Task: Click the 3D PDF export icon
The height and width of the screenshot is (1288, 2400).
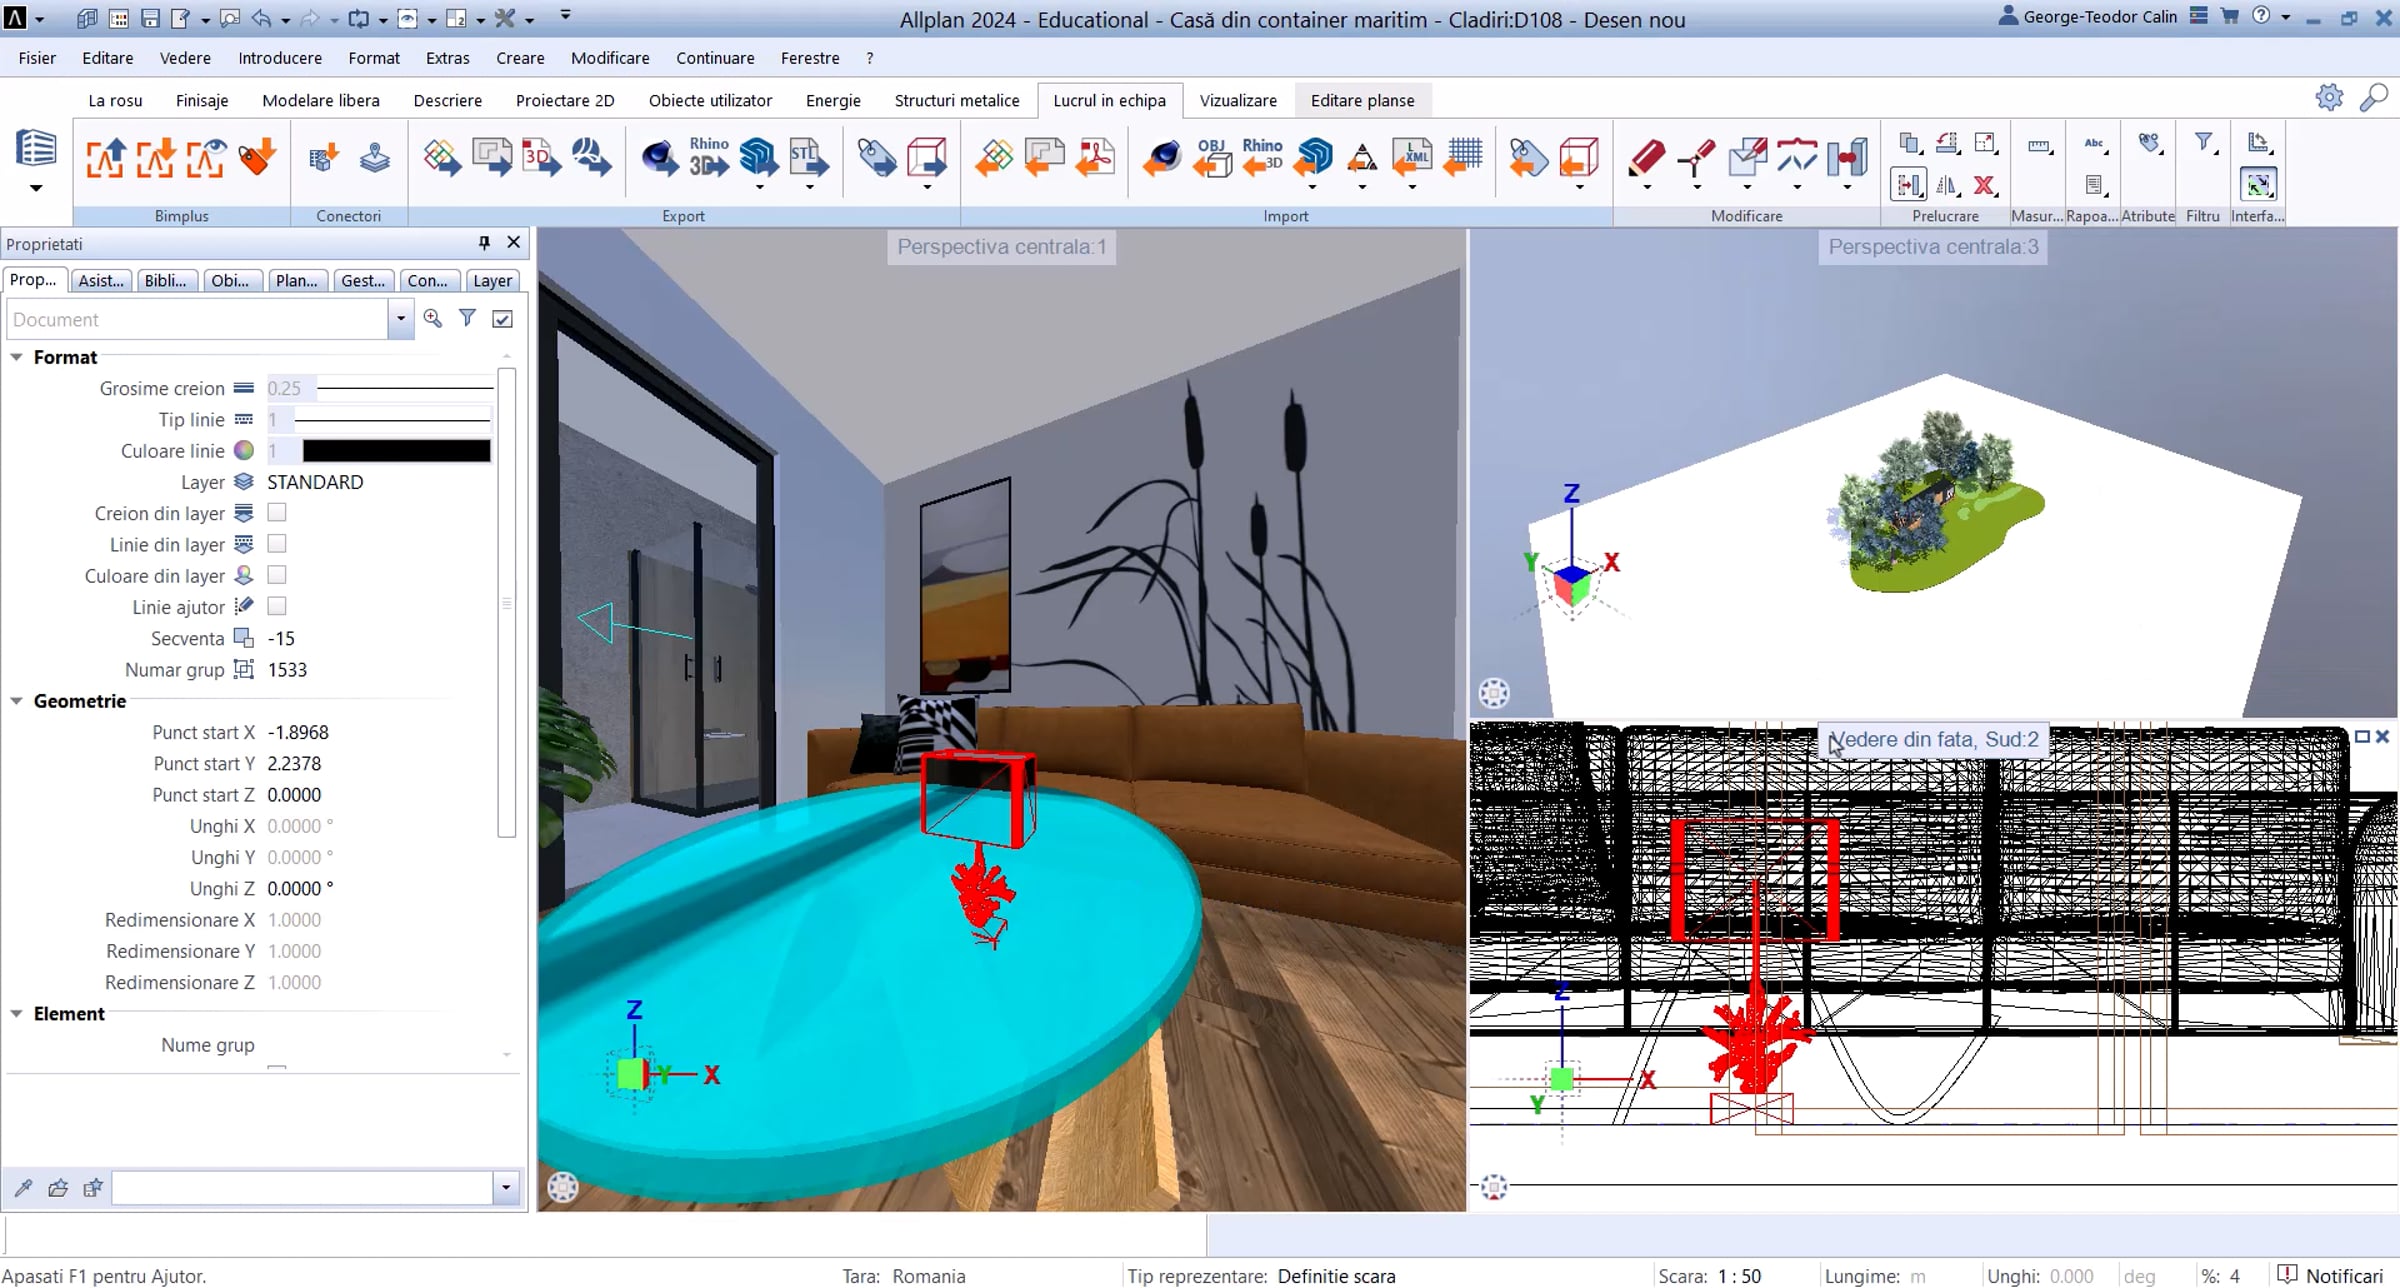Action: click(x=541, y=157)
